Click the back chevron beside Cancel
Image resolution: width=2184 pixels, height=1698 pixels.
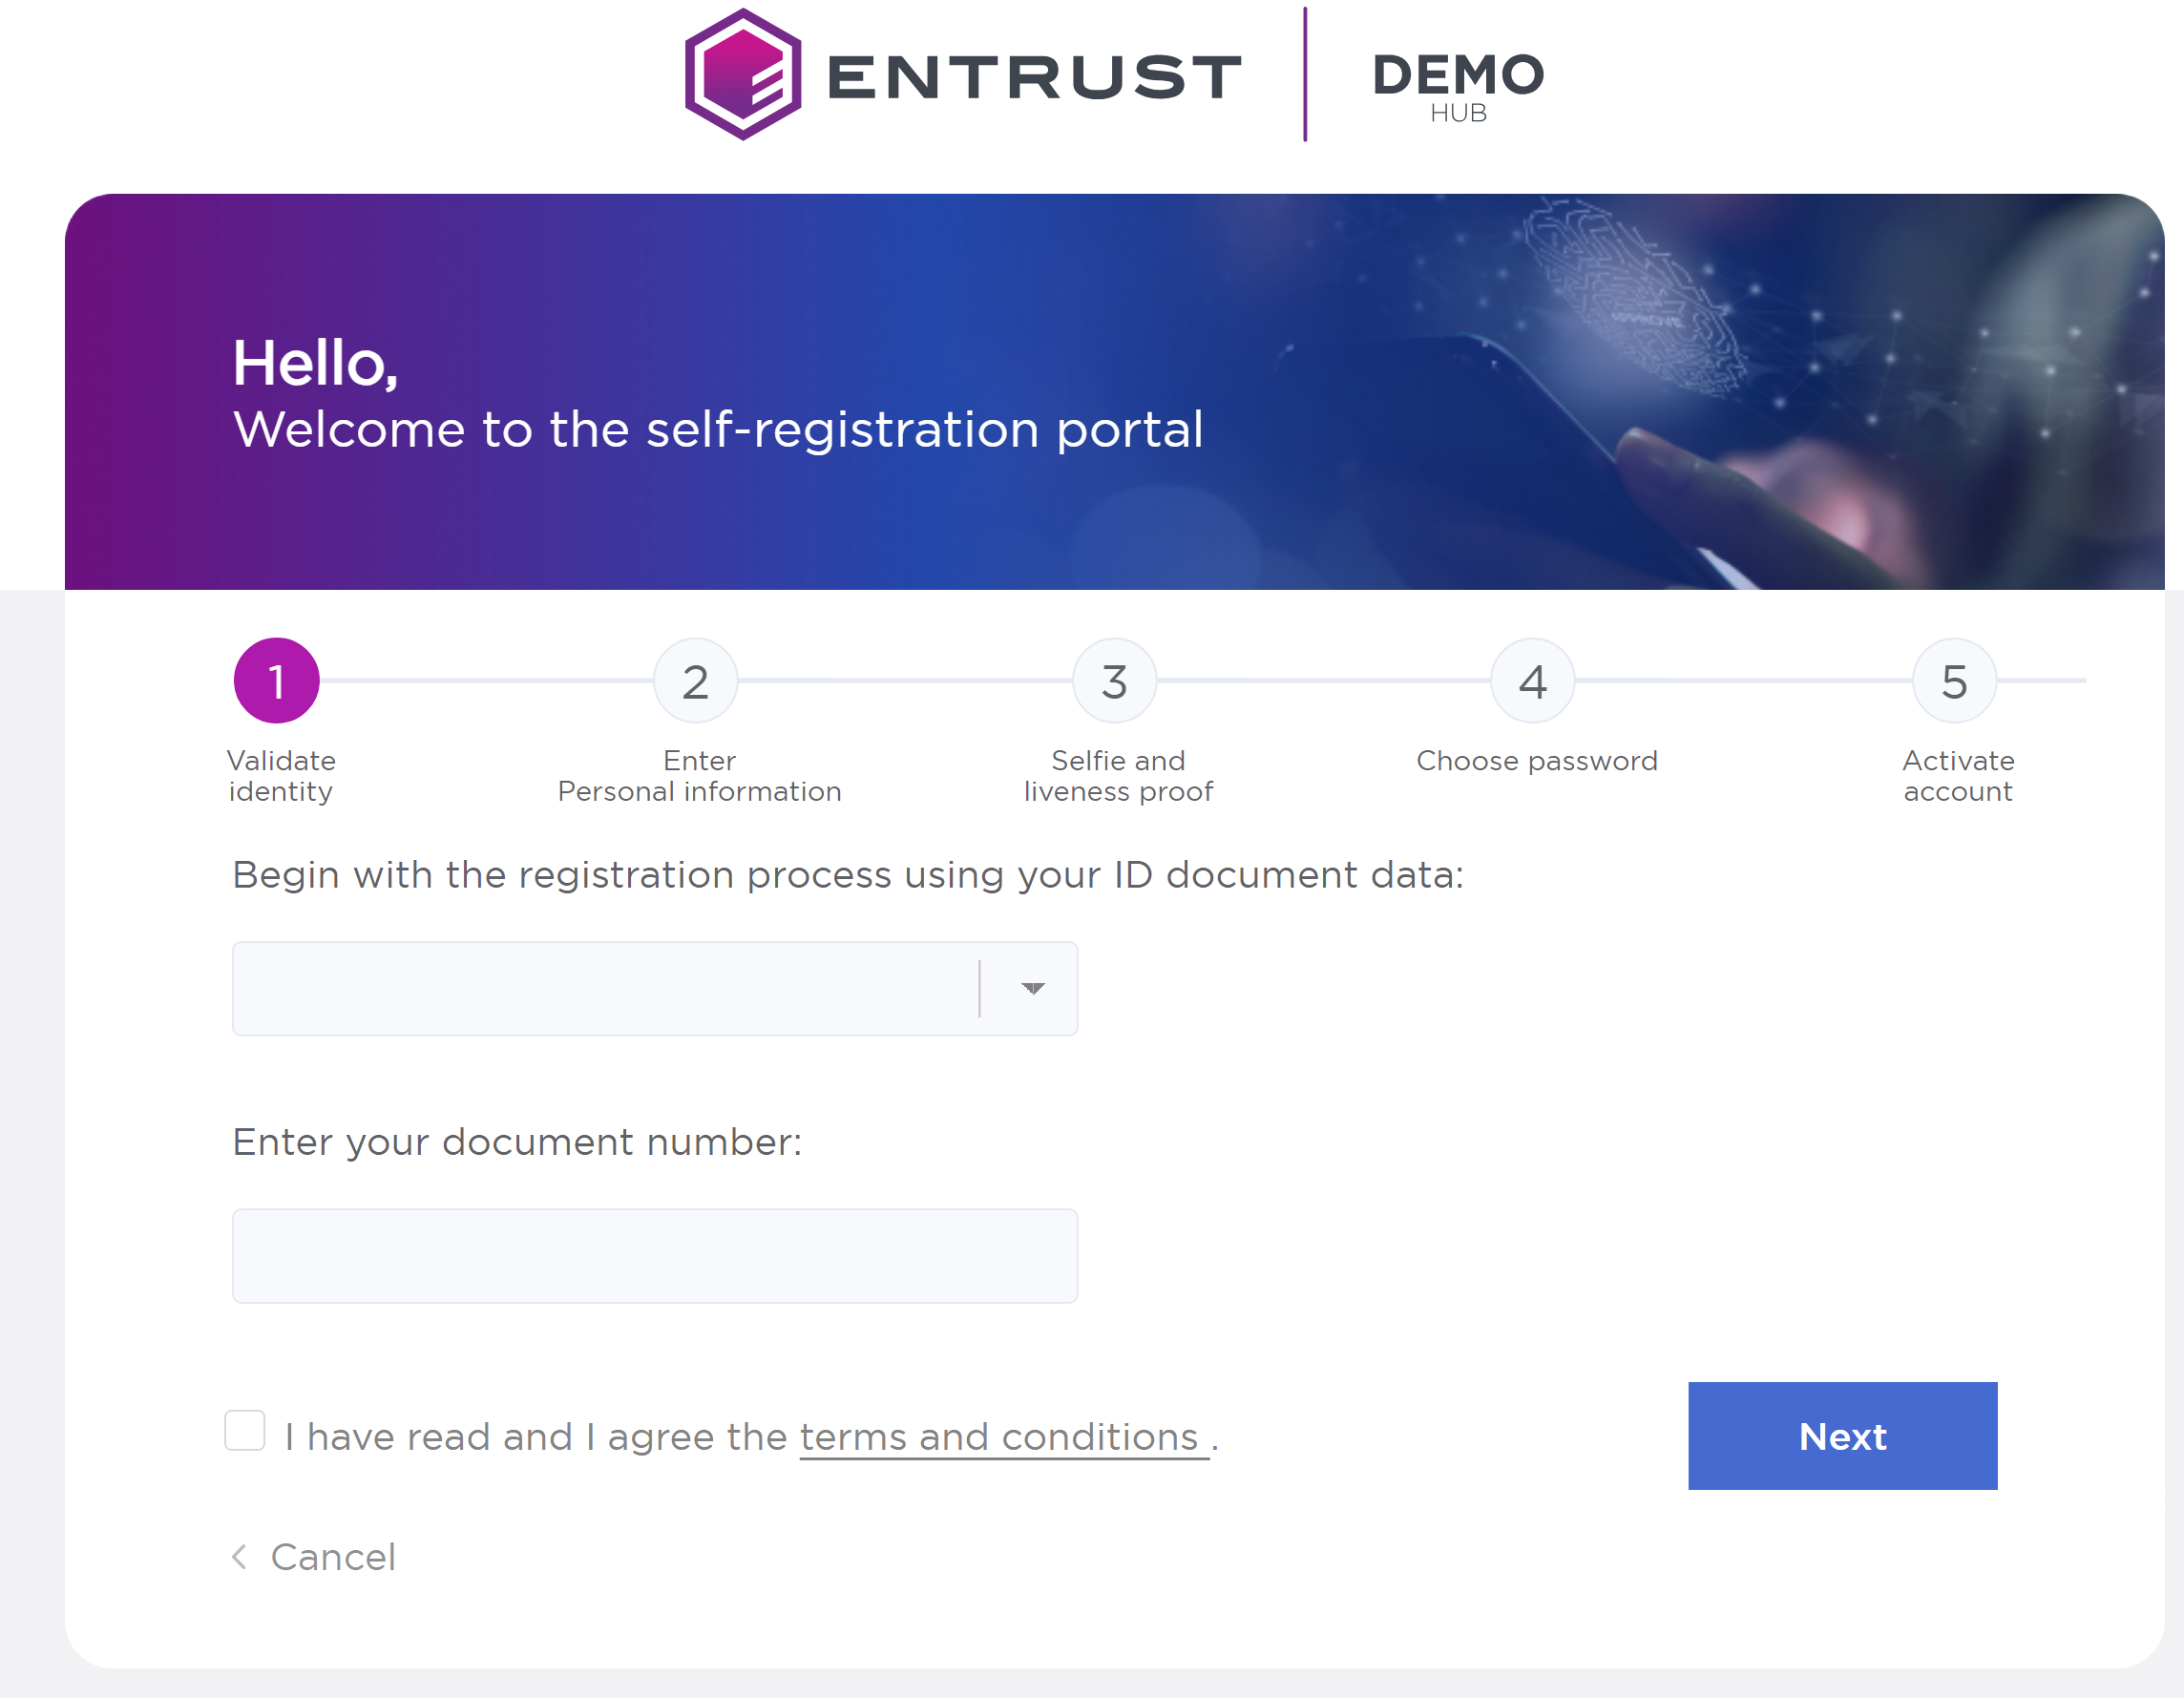240,1557
